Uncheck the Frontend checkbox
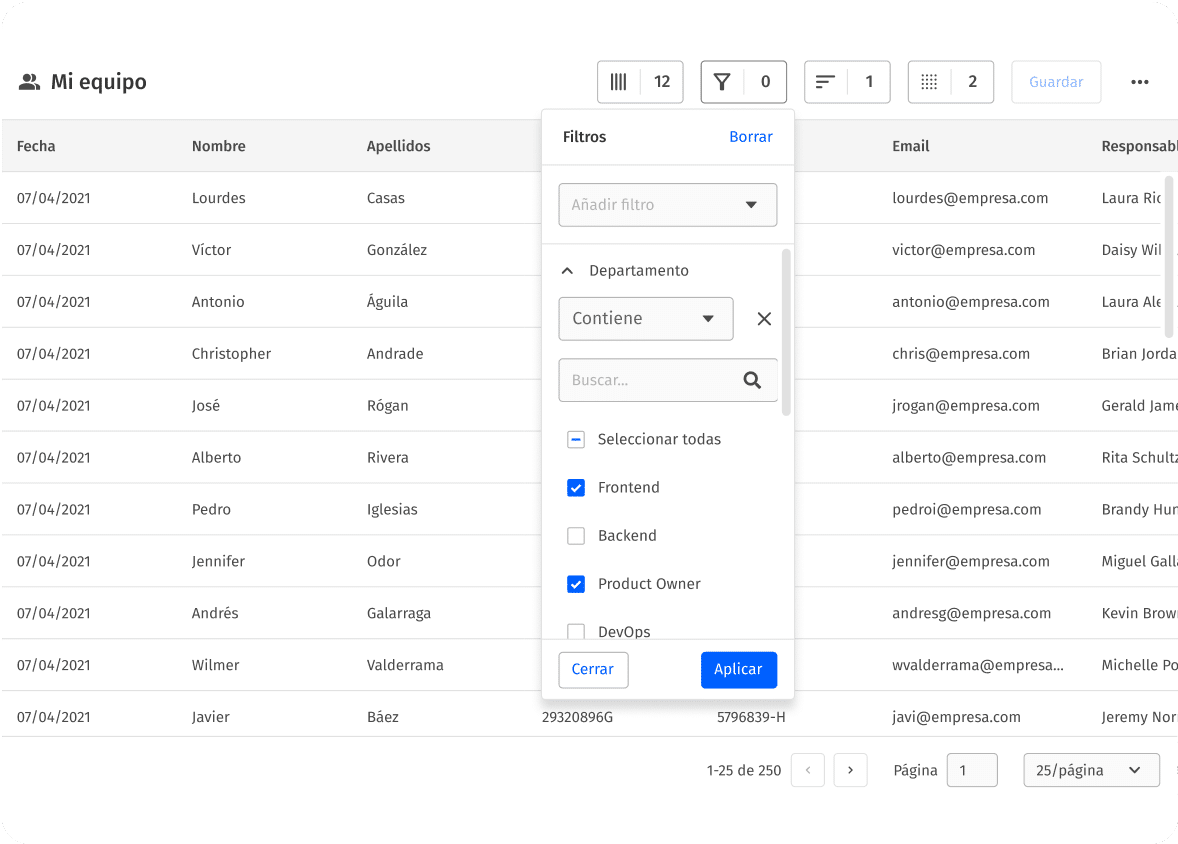 tap(576, 488)
